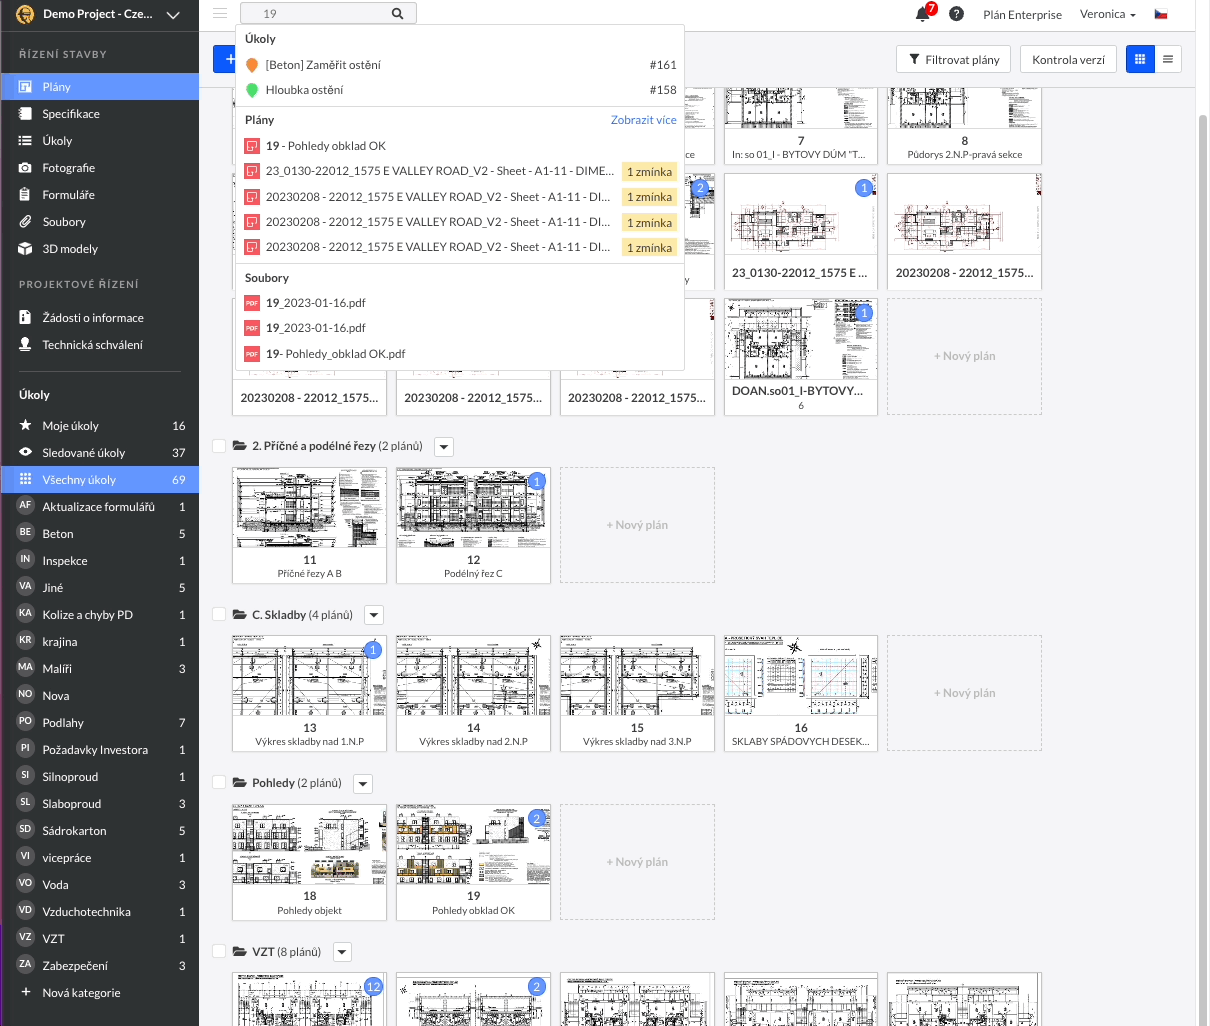Open dropdown for Pohledy folder
The image size is (1210, 1026).
tap(363, 784)
